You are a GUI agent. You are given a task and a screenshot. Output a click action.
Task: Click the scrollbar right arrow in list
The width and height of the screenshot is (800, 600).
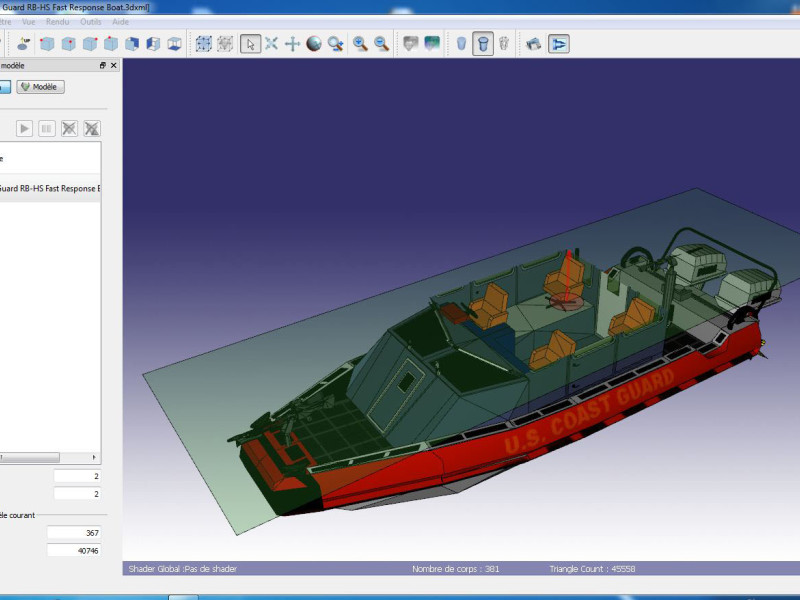(x=94, y=457)
